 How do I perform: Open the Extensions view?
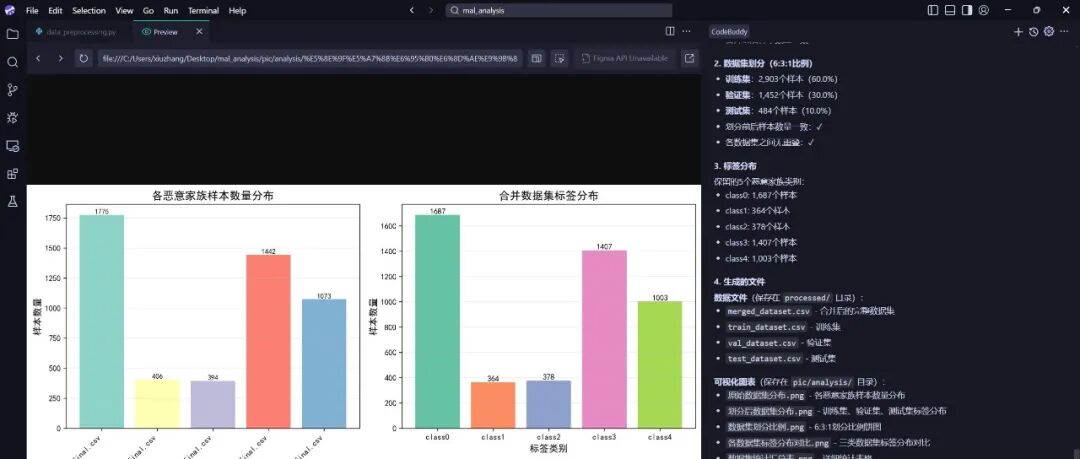point(12,174)
